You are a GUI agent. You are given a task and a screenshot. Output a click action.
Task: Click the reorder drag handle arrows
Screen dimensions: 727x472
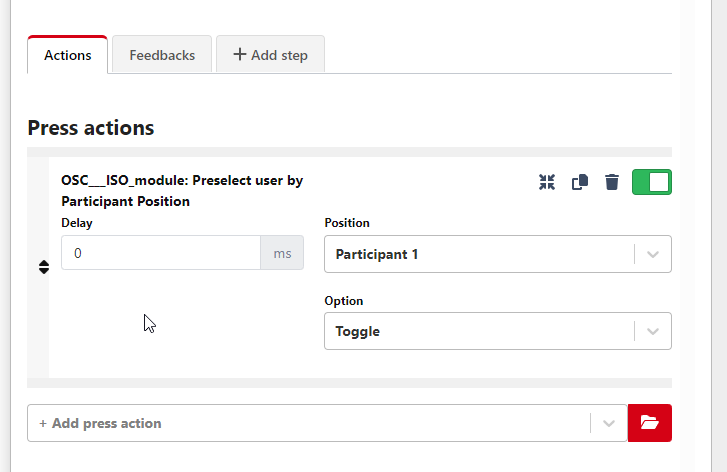click(x=44, y=267)
